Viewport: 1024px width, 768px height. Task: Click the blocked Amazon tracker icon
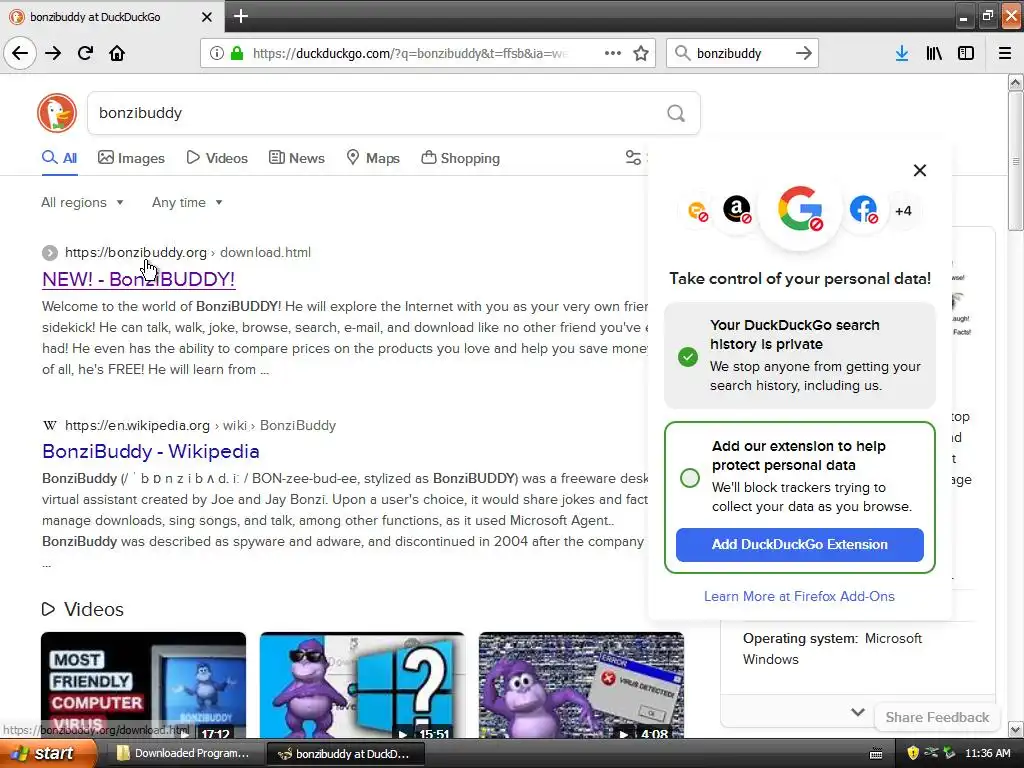point(737,210)
